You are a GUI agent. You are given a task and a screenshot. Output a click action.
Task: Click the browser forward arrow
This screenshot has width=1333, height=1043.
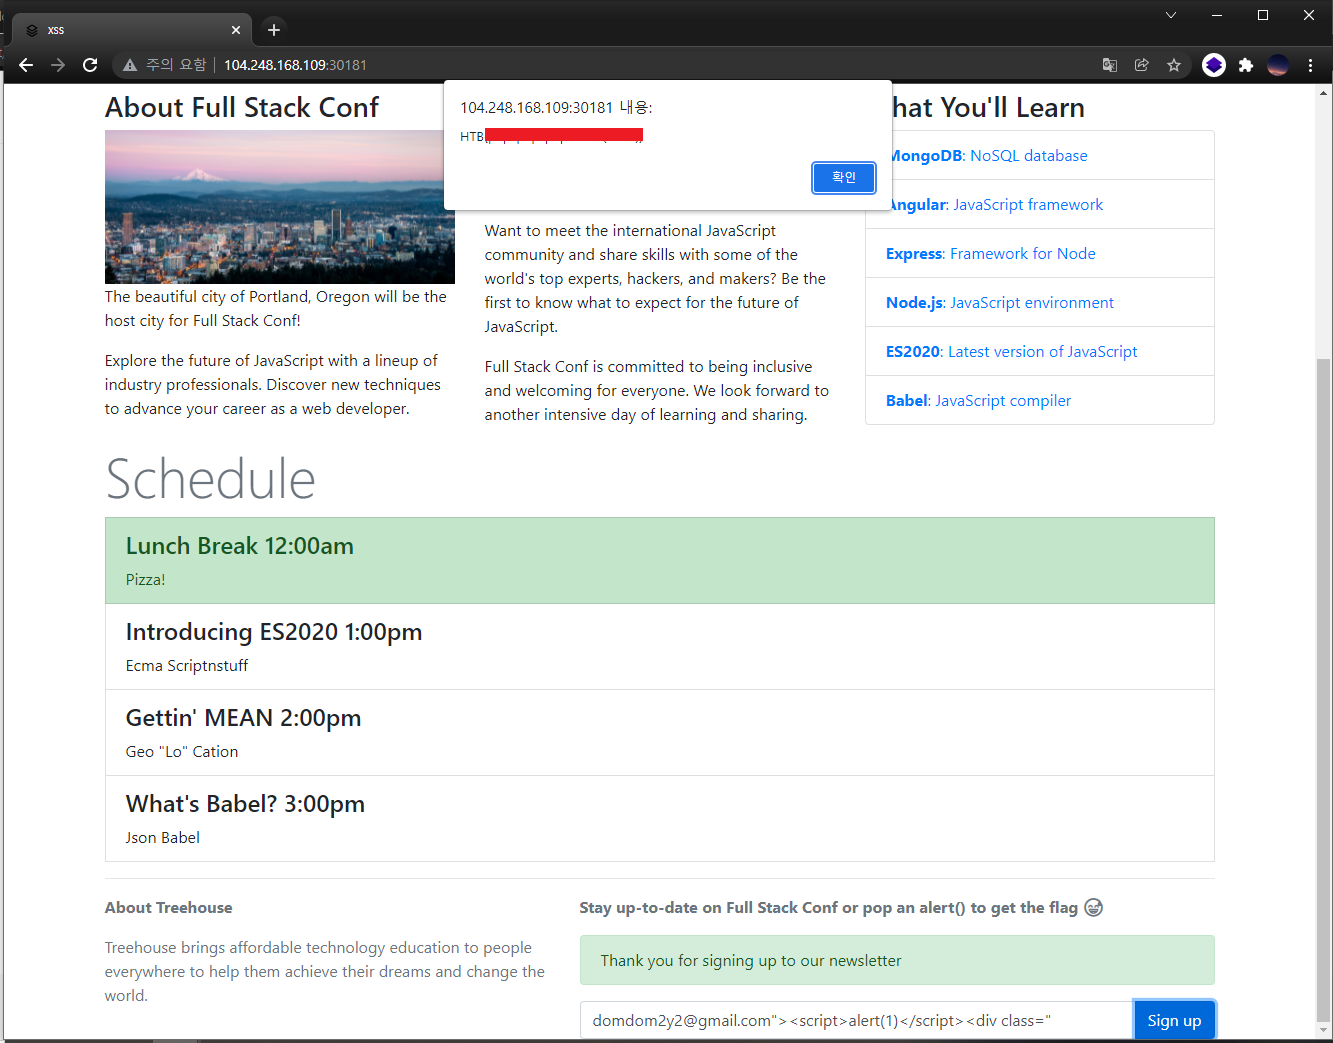click(x=58, y=65)
